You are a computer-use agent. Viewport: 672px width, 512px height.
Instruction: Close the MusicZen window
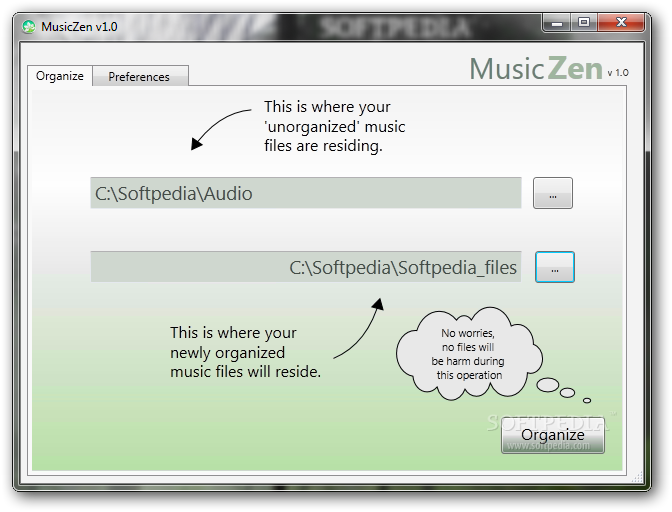[x=621, y=23]
